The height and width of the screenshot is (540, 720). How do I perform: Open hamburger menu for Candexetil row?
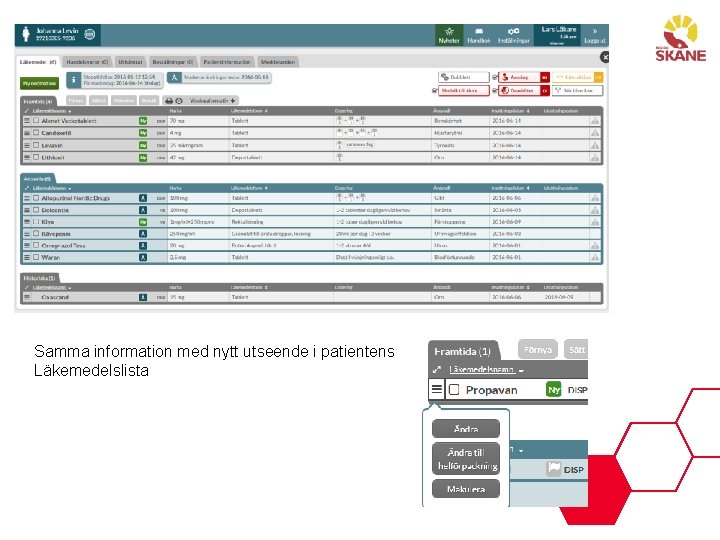point(27,133)
